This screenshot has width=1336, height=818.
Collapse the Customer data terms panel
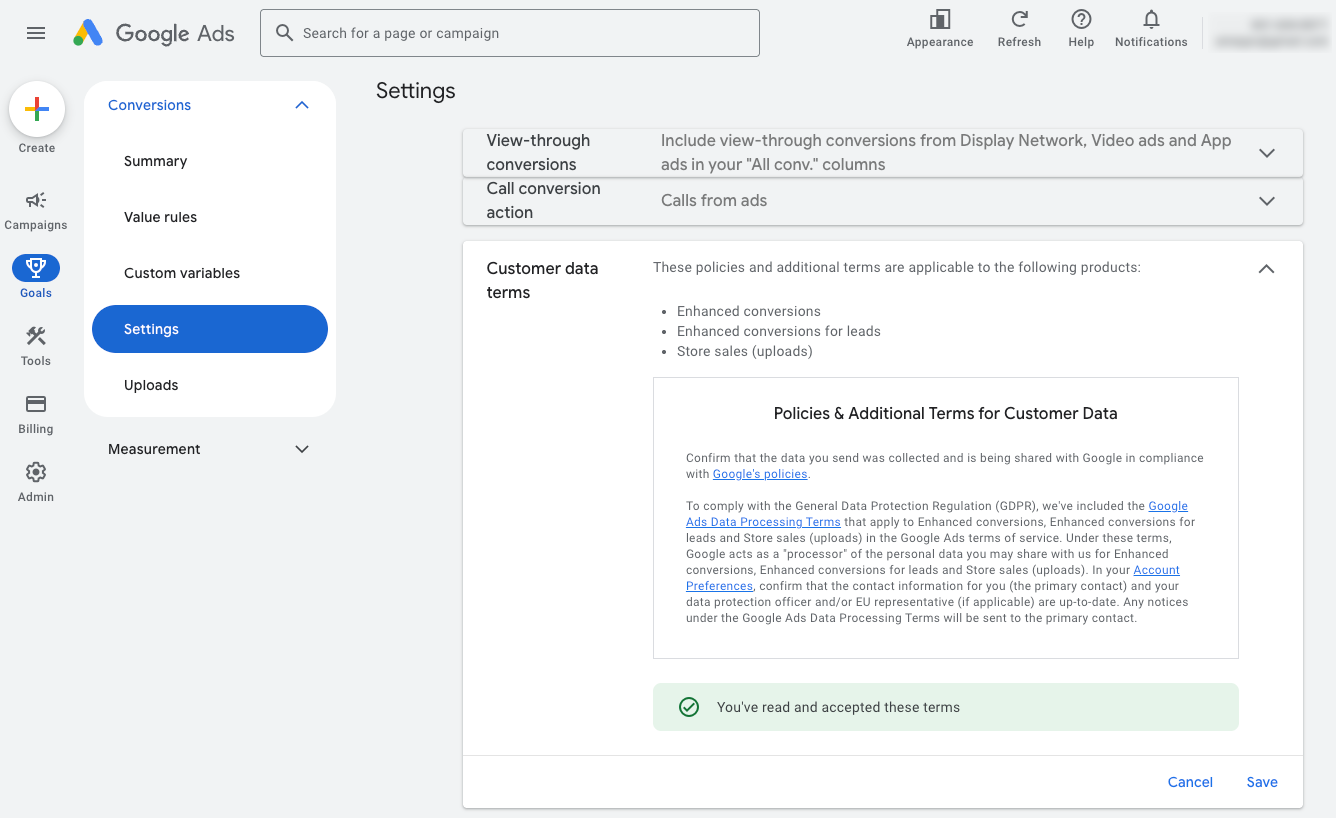pos(1266,269)
